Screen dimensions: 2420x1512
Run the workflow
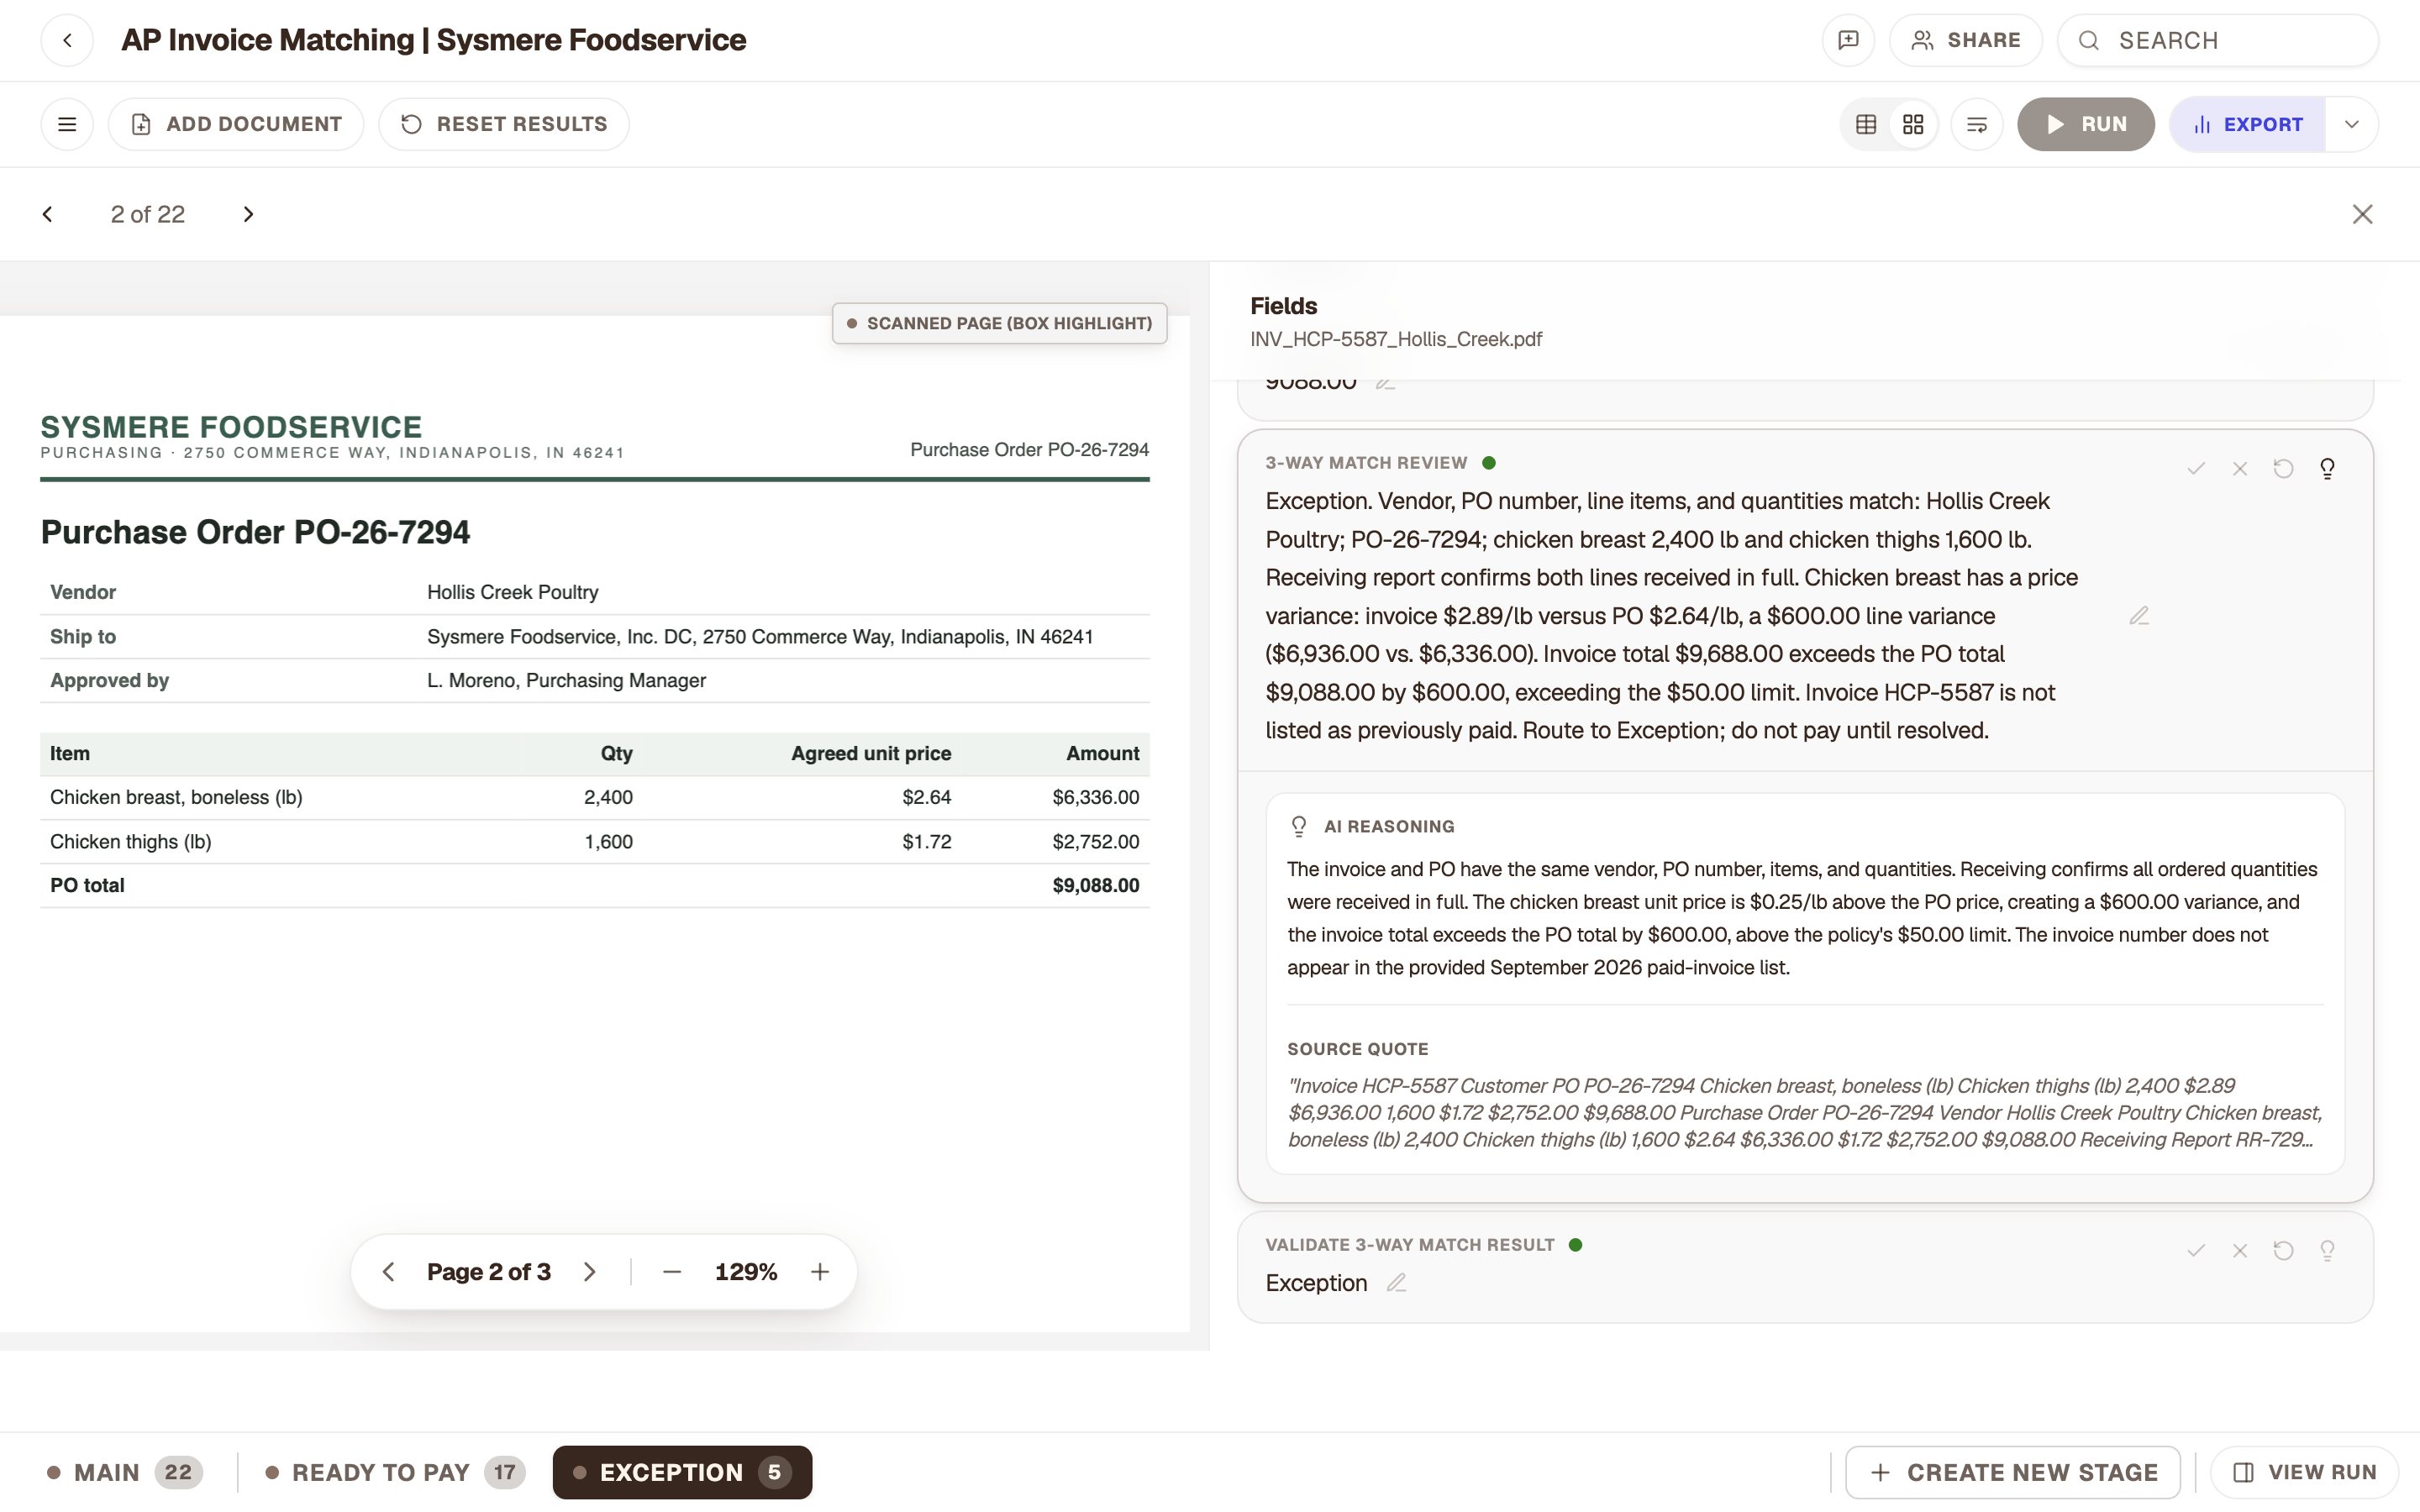[x=2085, y=124]
